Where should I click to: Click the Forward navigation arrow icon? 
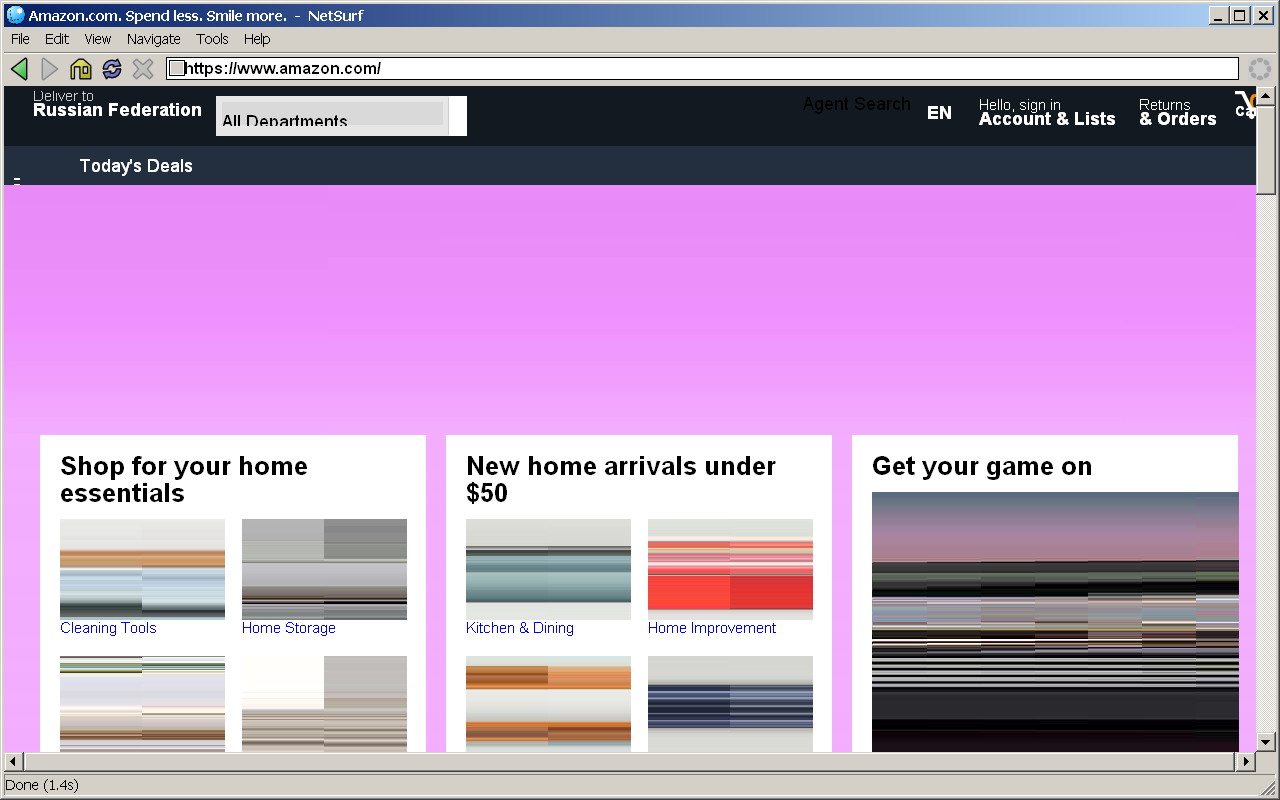pyautogui.click(x=49, y=69)
